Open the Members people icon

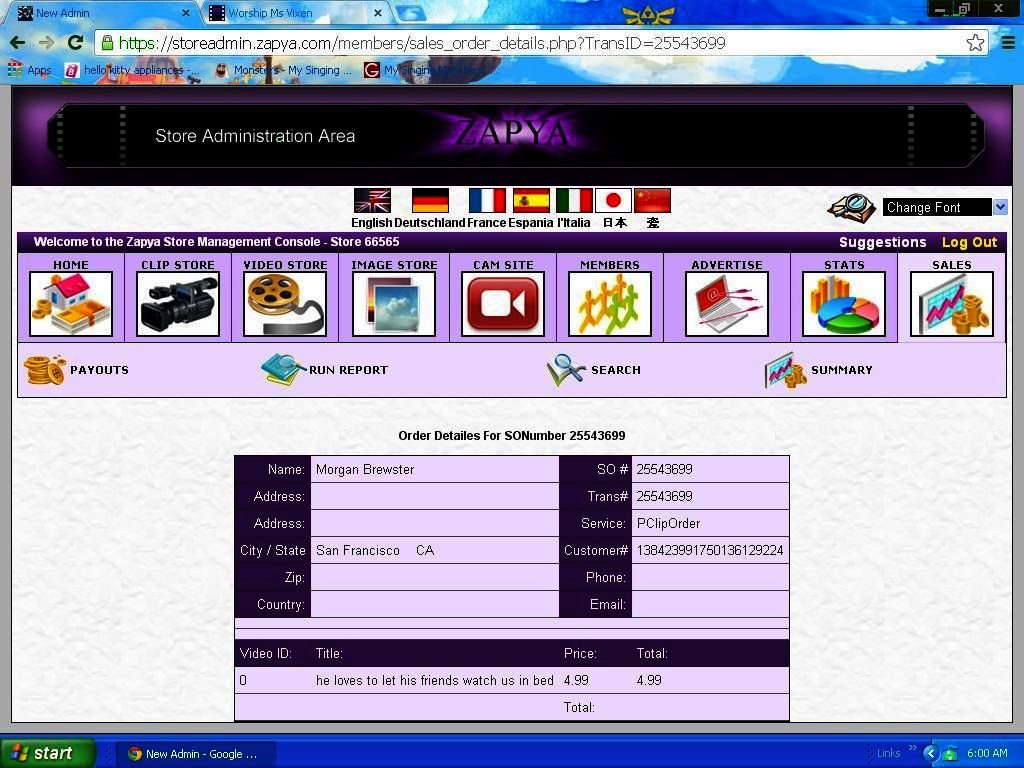pos(610,304)
